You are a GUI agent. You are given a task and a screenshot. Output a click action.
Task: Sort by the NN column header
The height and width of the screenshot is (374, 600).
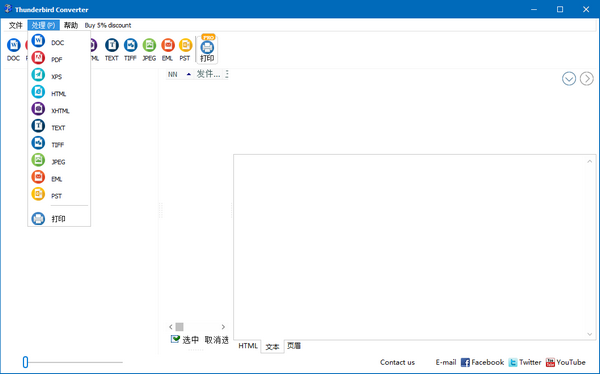179,74
